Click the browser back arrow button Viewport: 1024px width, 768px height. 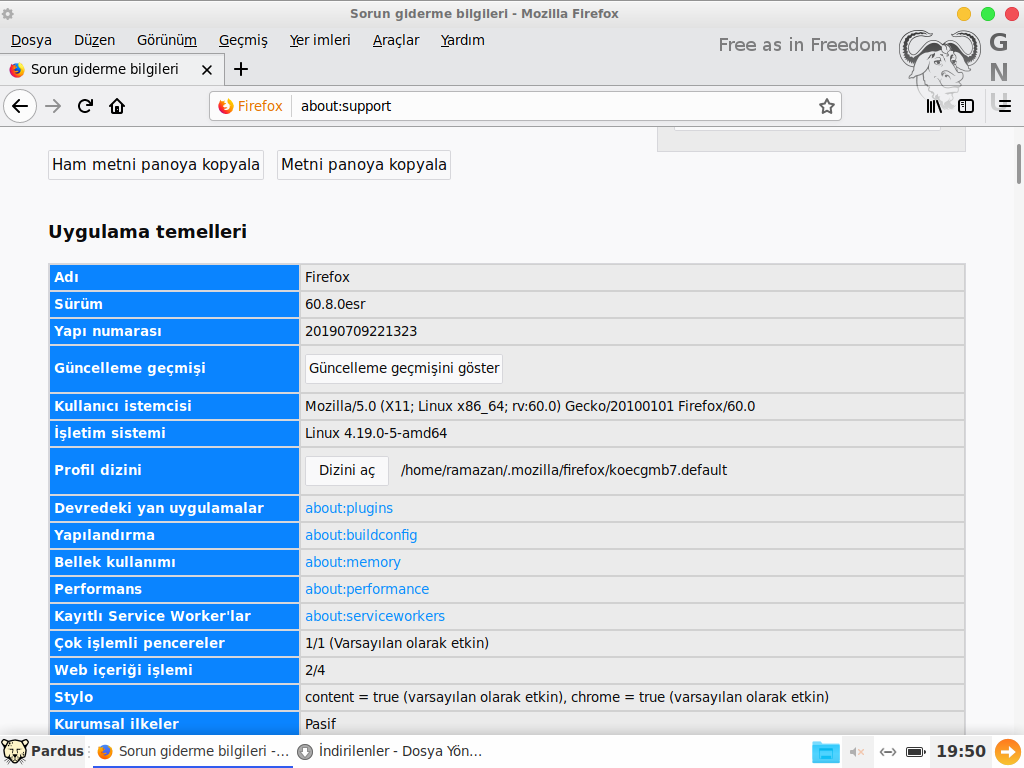pyautogui.click(x=20, y=106)
